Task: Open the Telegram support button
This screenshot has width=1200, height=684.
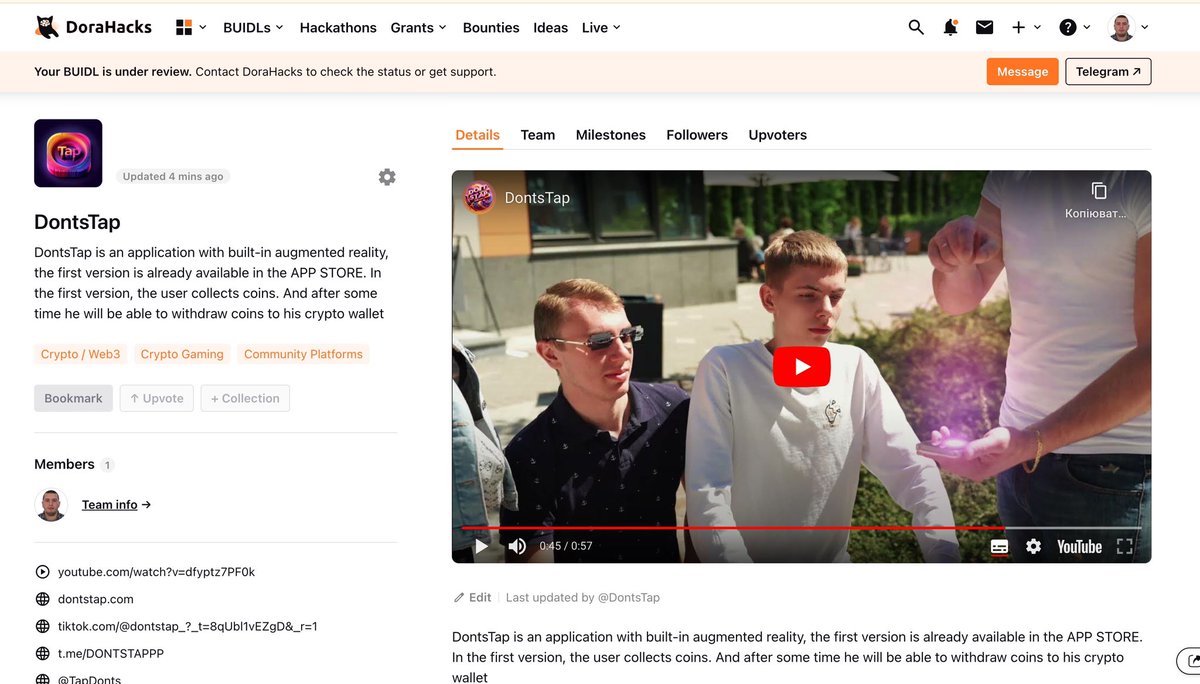Action: tap(1108, 71)
